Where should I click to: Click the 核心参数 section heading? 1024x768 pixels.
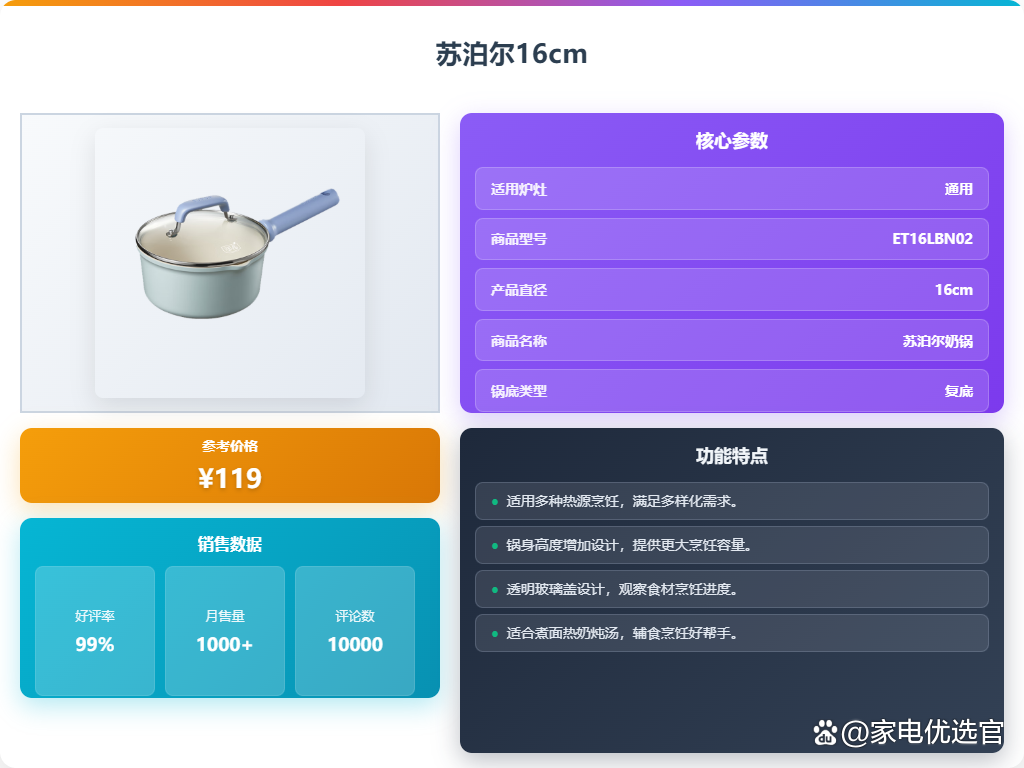[x=731, y=140]
